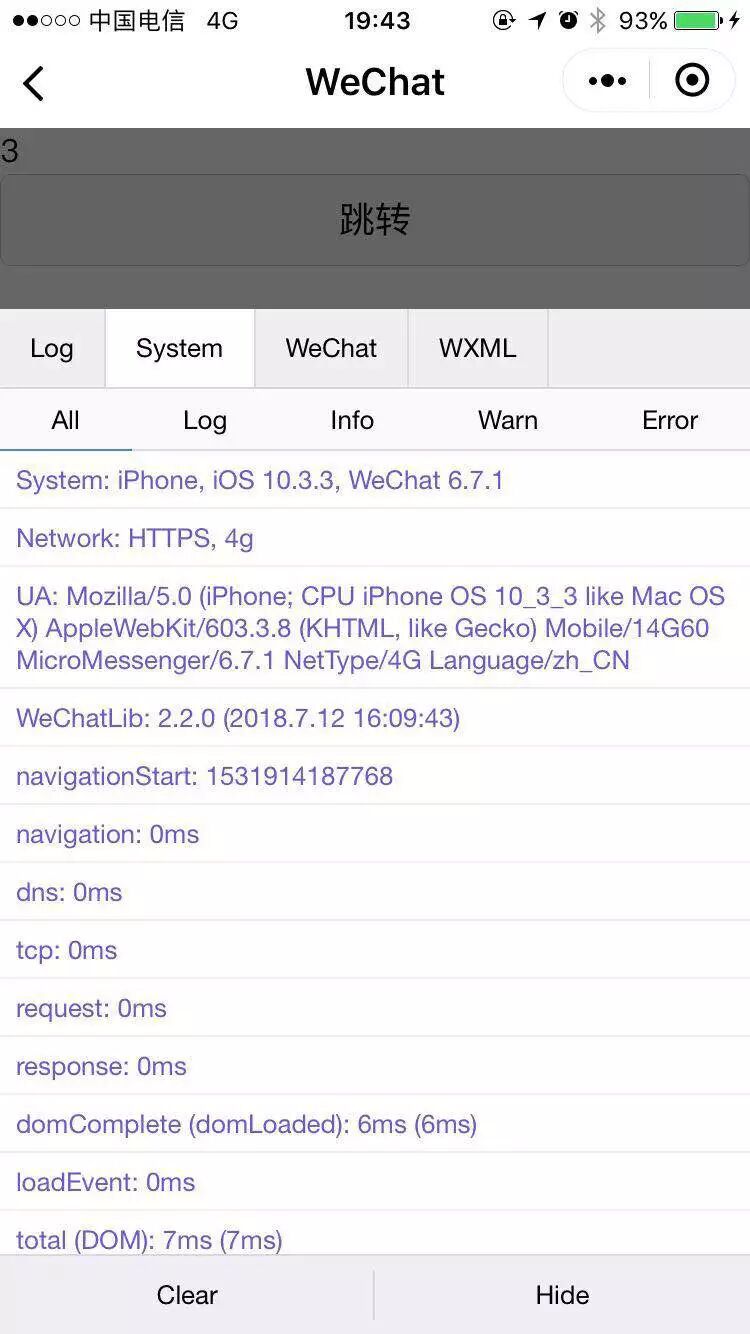Filter by Error level

(670, 420)
